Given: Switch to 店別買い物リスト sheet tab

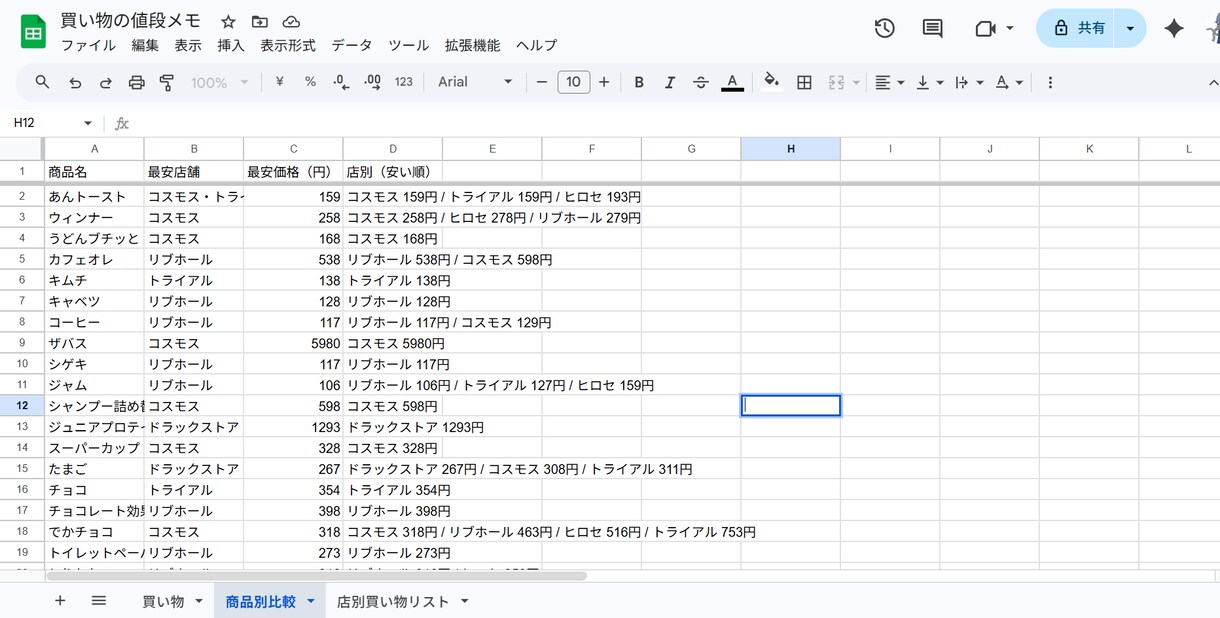Looking at the screenshot, I should 392,601.
